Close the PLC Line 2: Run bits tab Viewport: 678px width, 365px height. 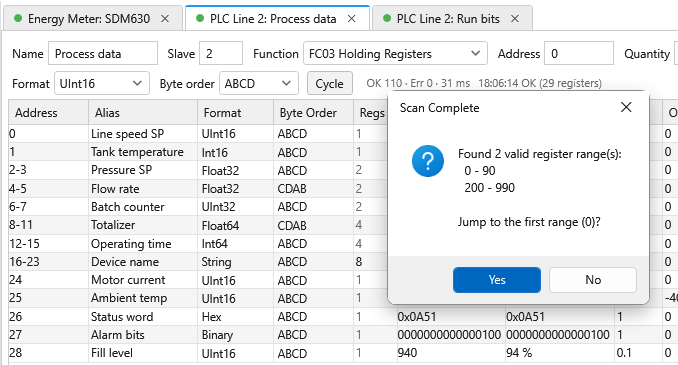click(x=515, y=19)
